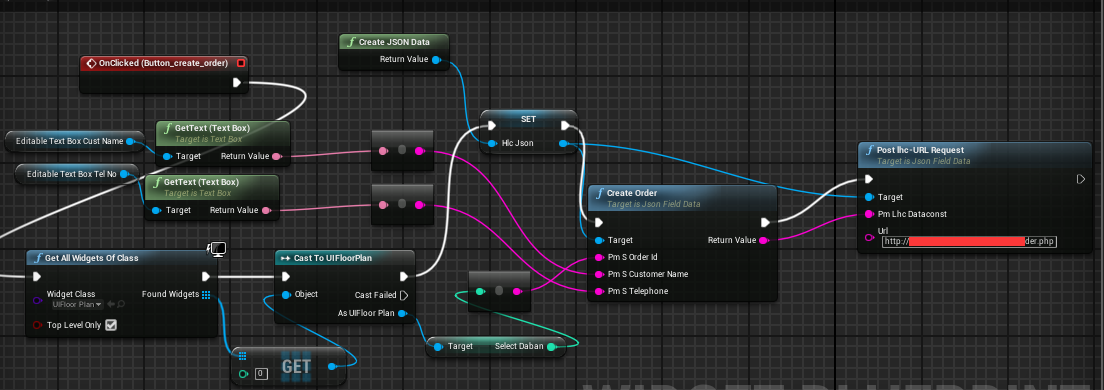Click the As UIFloor Plan output pin

point(402,313)
